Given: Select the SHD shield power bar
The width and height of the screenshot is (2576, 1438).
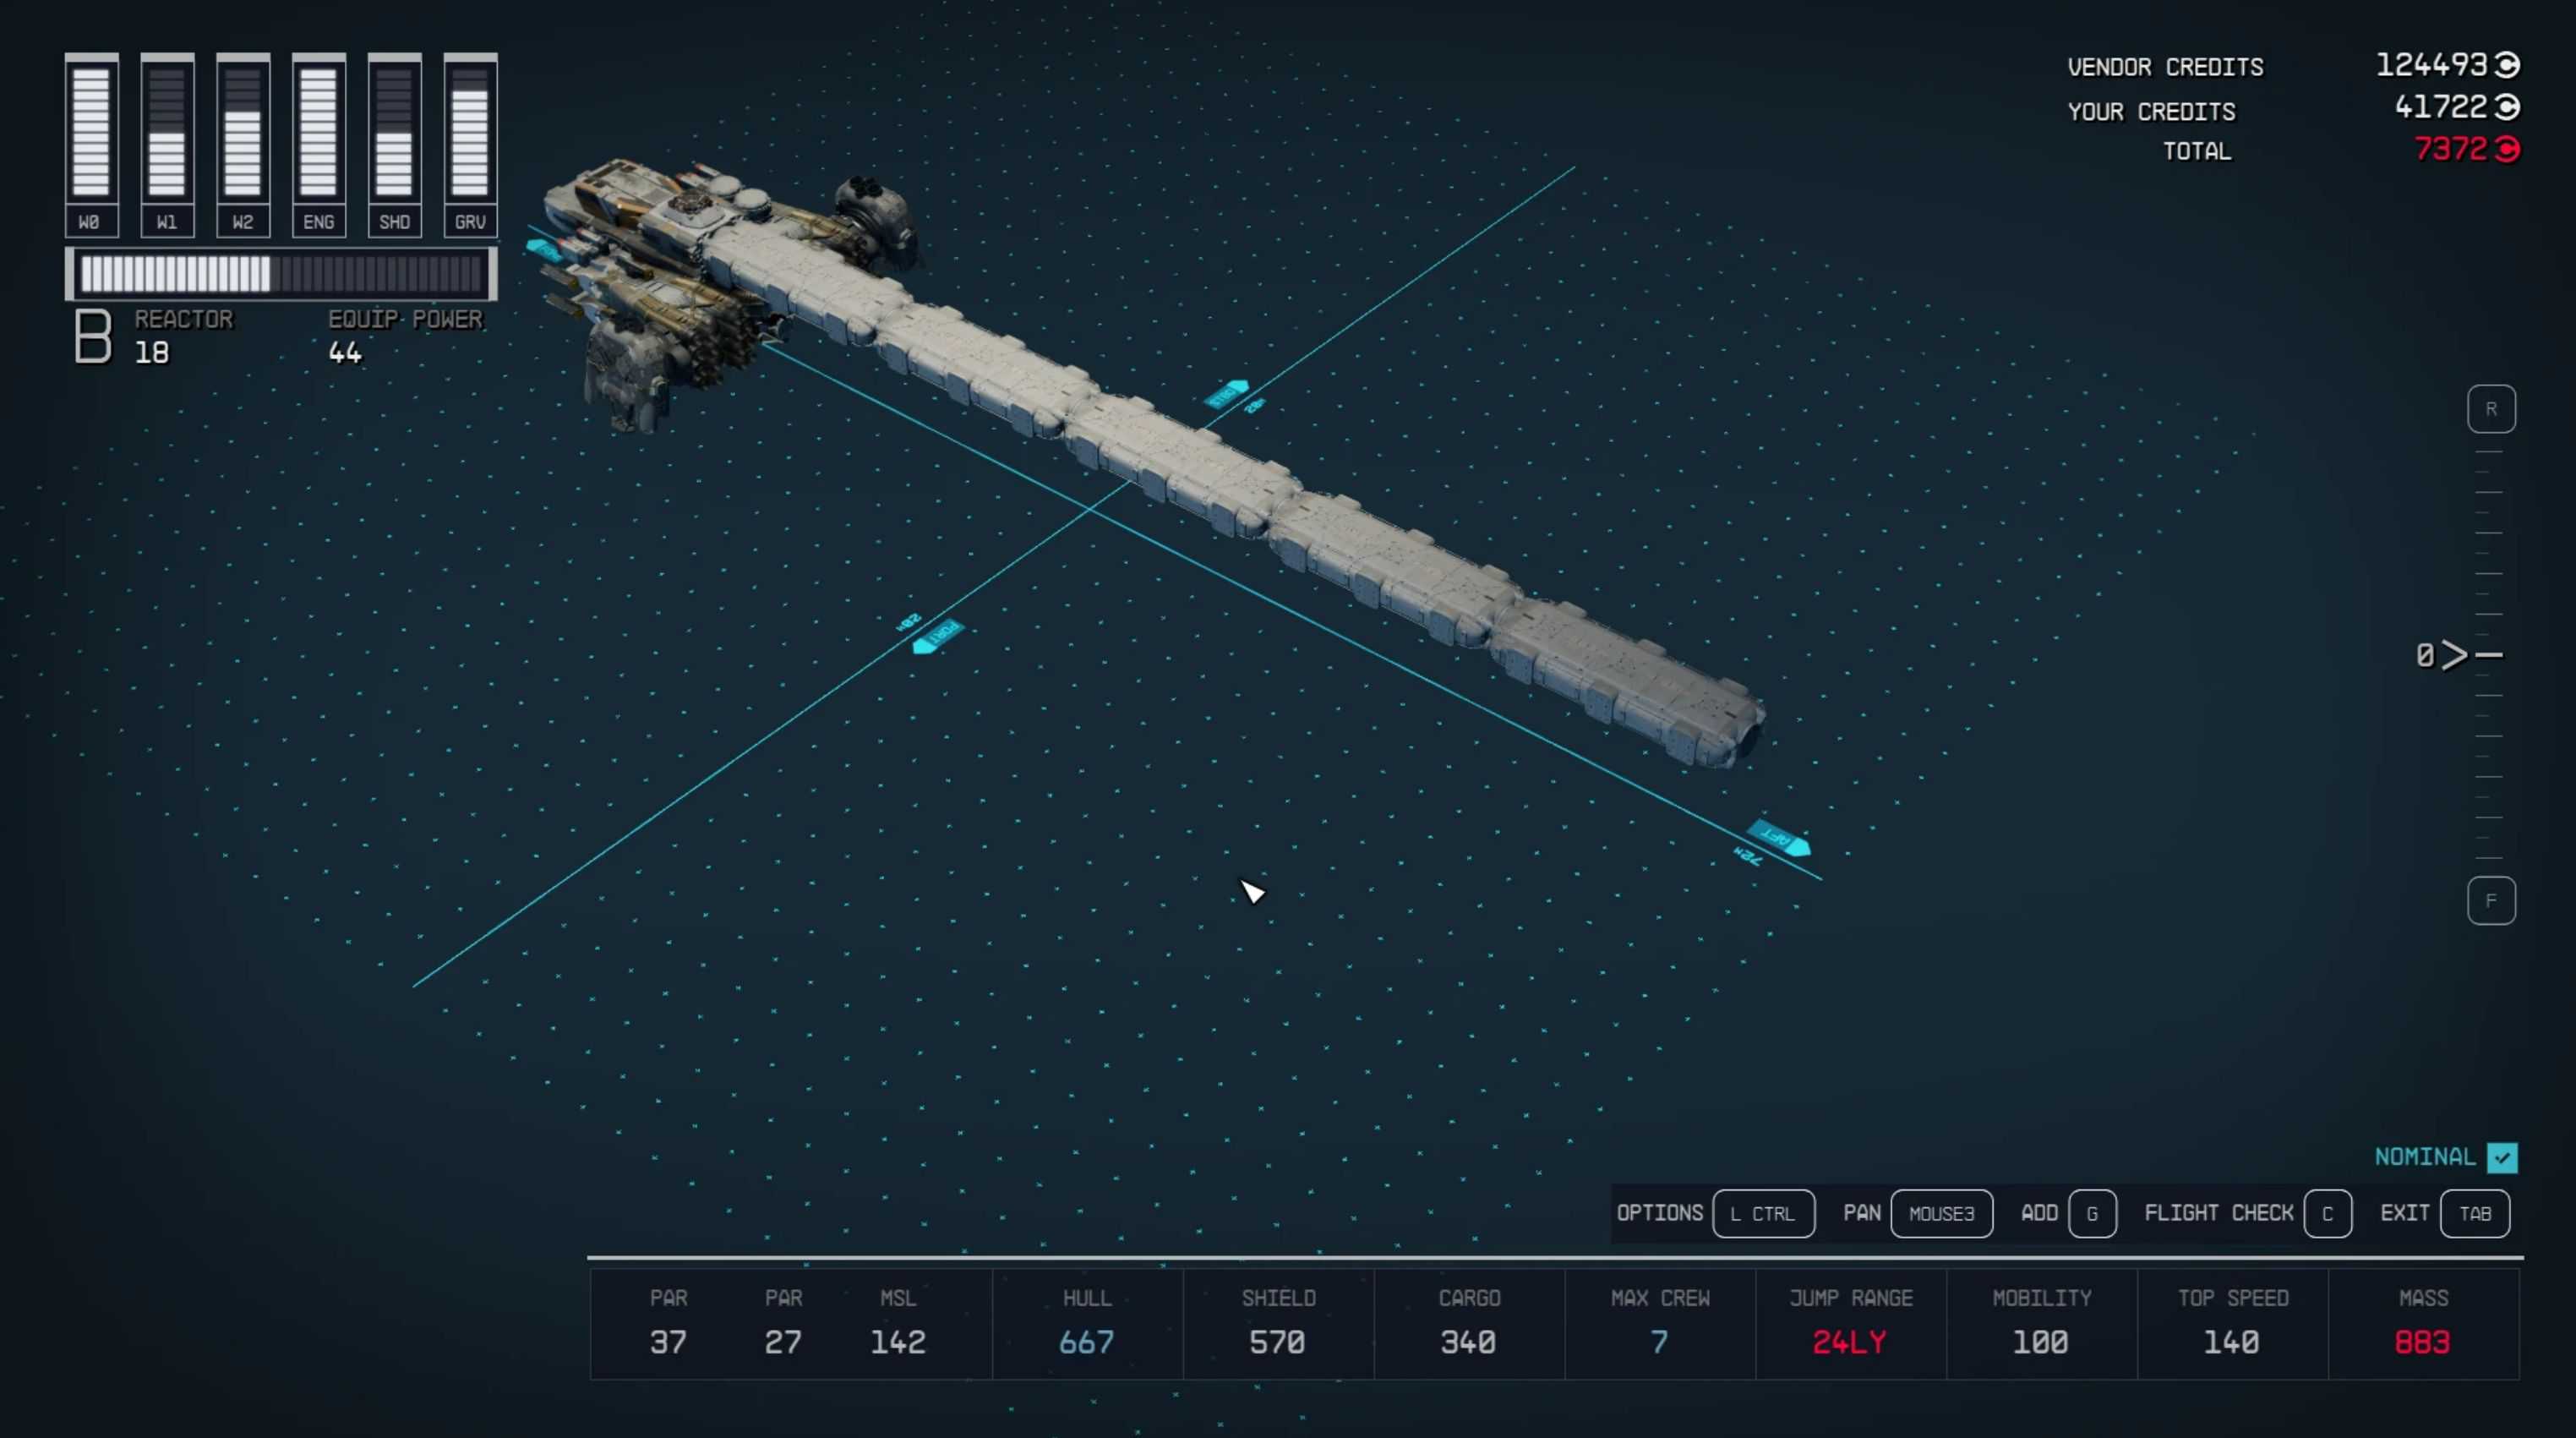Looking at the screenshot, I should coord(394,132).
